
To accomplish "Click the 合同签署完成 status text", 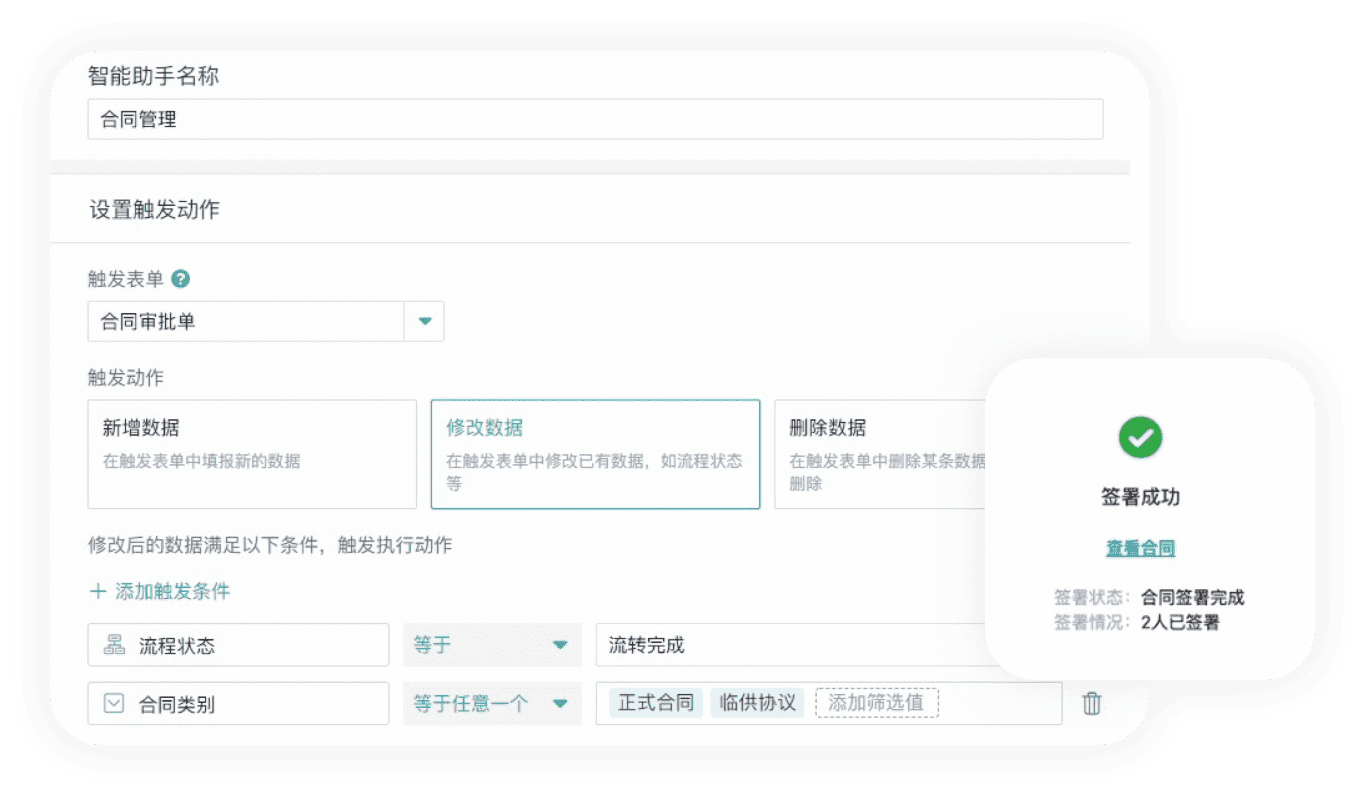I will 1192,598.
